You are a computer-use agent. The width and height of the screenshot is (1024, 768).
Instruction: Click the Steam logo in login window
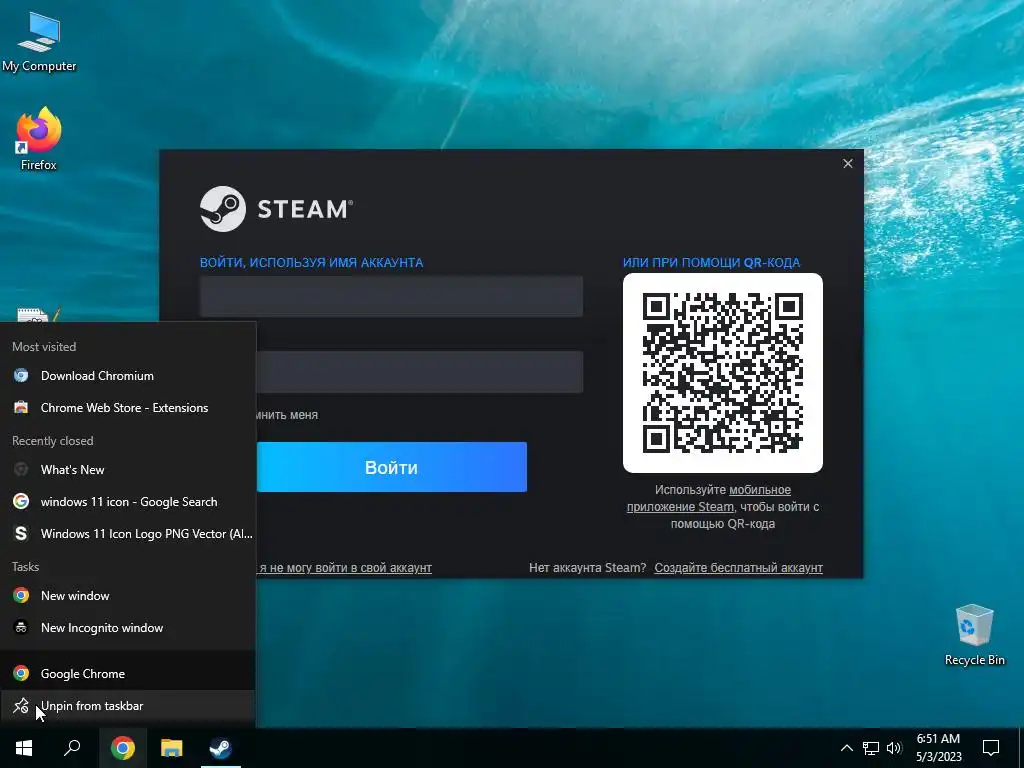click(276, 209)
